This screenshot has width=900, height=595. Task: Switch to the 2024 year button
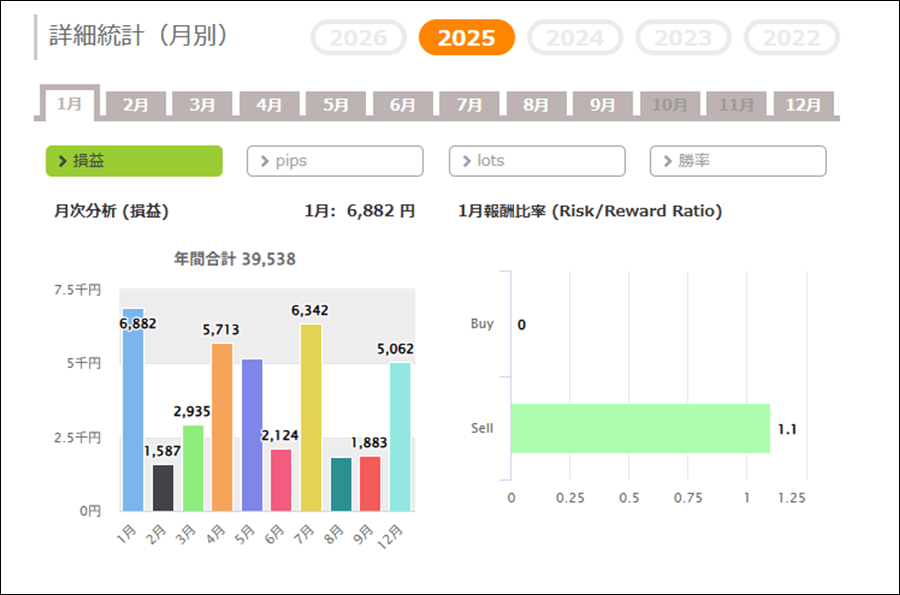coord(575,38)
